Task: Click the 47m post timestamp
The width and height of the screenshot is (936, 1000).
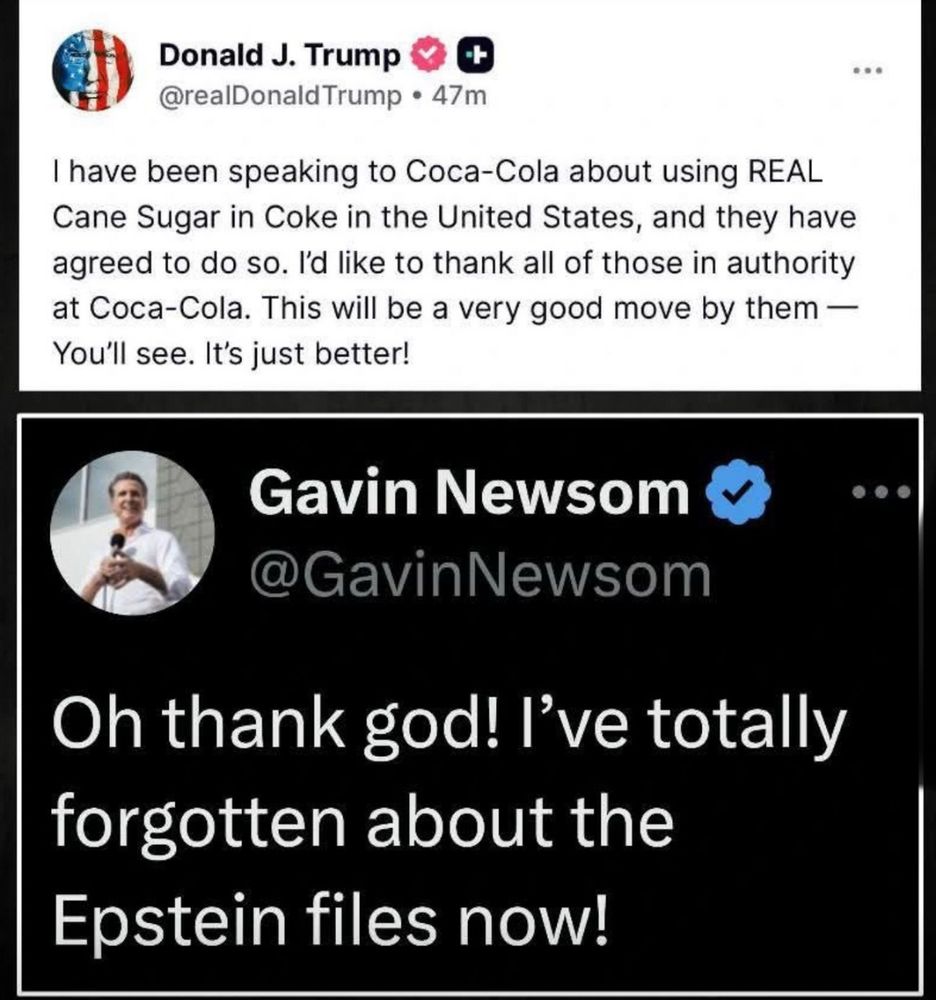Action: pos(459,96)
